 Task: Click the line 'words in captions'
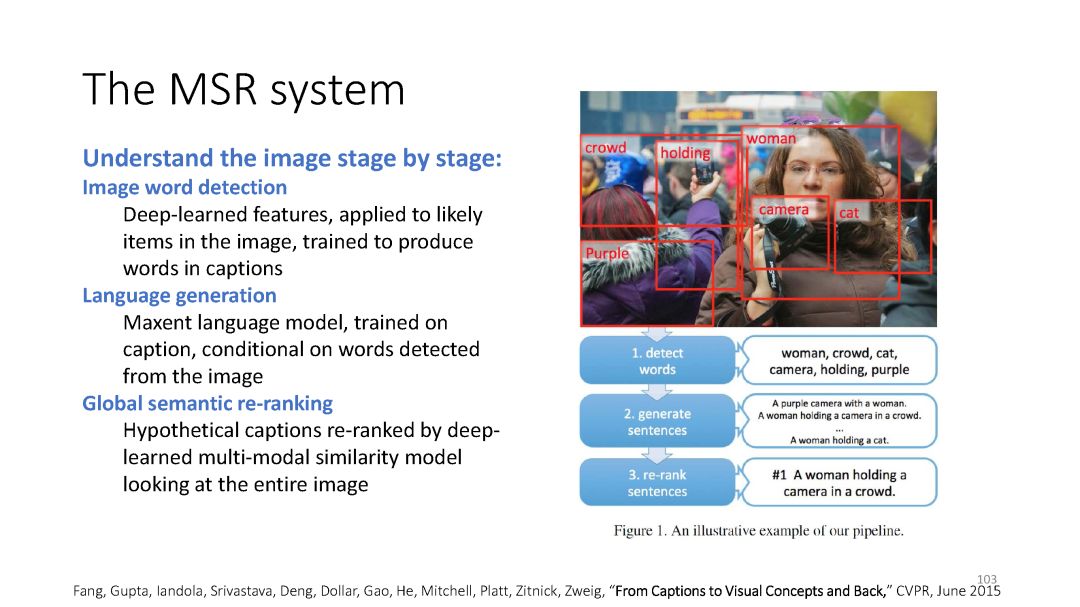pos(202,269)
